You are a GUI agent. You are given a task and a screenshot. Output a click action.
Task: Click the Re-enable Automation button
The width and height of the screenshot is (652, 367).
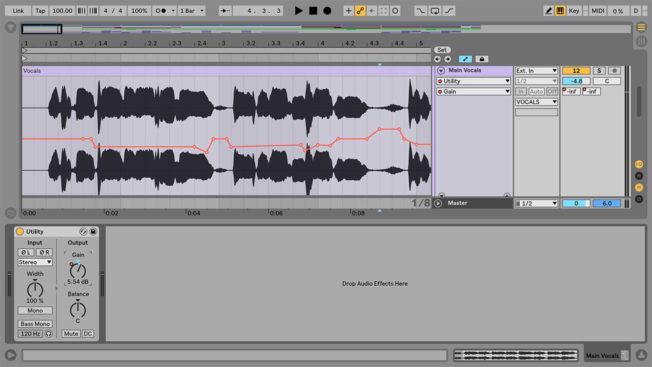(372, 11)
